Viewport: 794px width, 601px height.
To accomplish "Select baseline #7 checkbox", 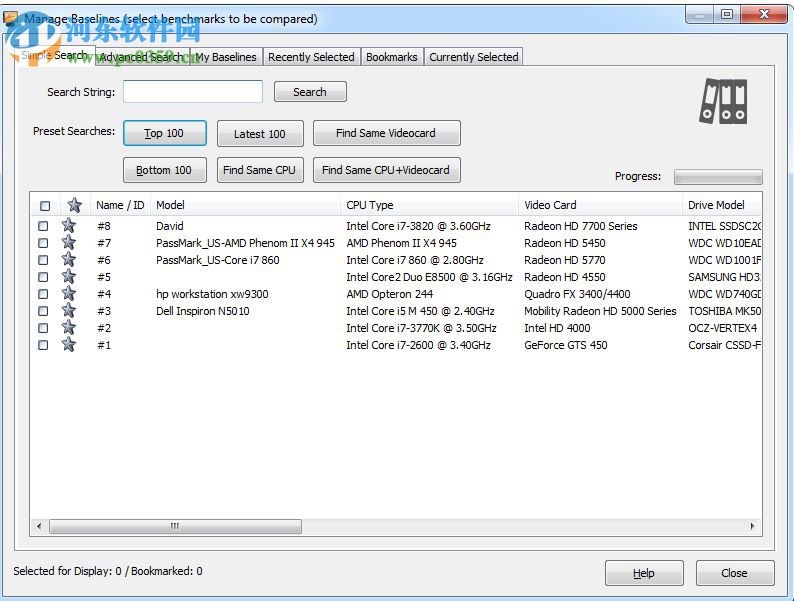I will click(x=44, y=243).
